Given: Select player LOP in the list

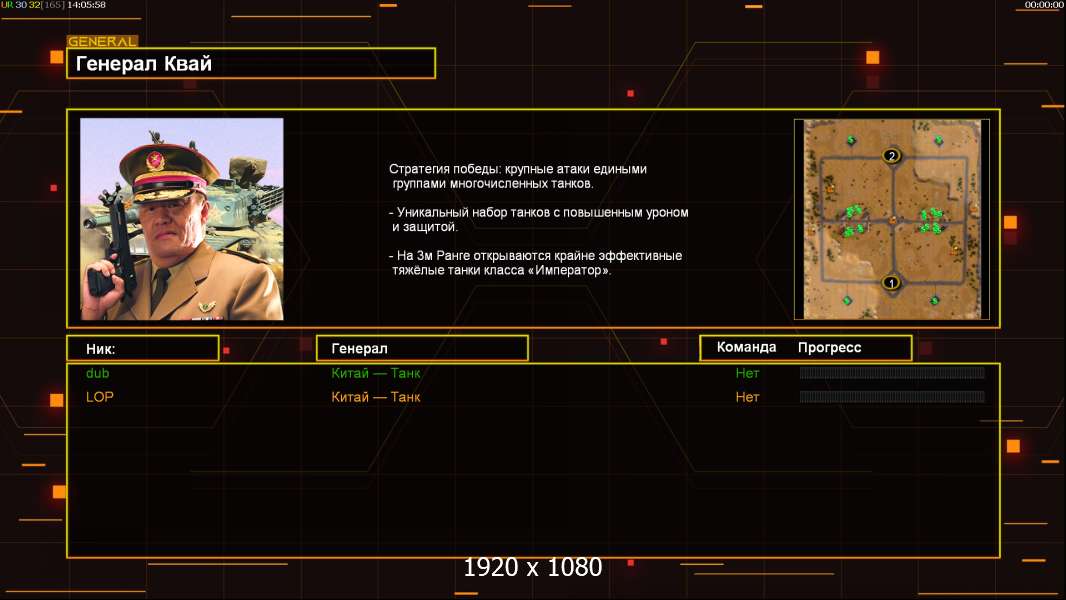Looking at the screenshot, I should tap(99, 397).
